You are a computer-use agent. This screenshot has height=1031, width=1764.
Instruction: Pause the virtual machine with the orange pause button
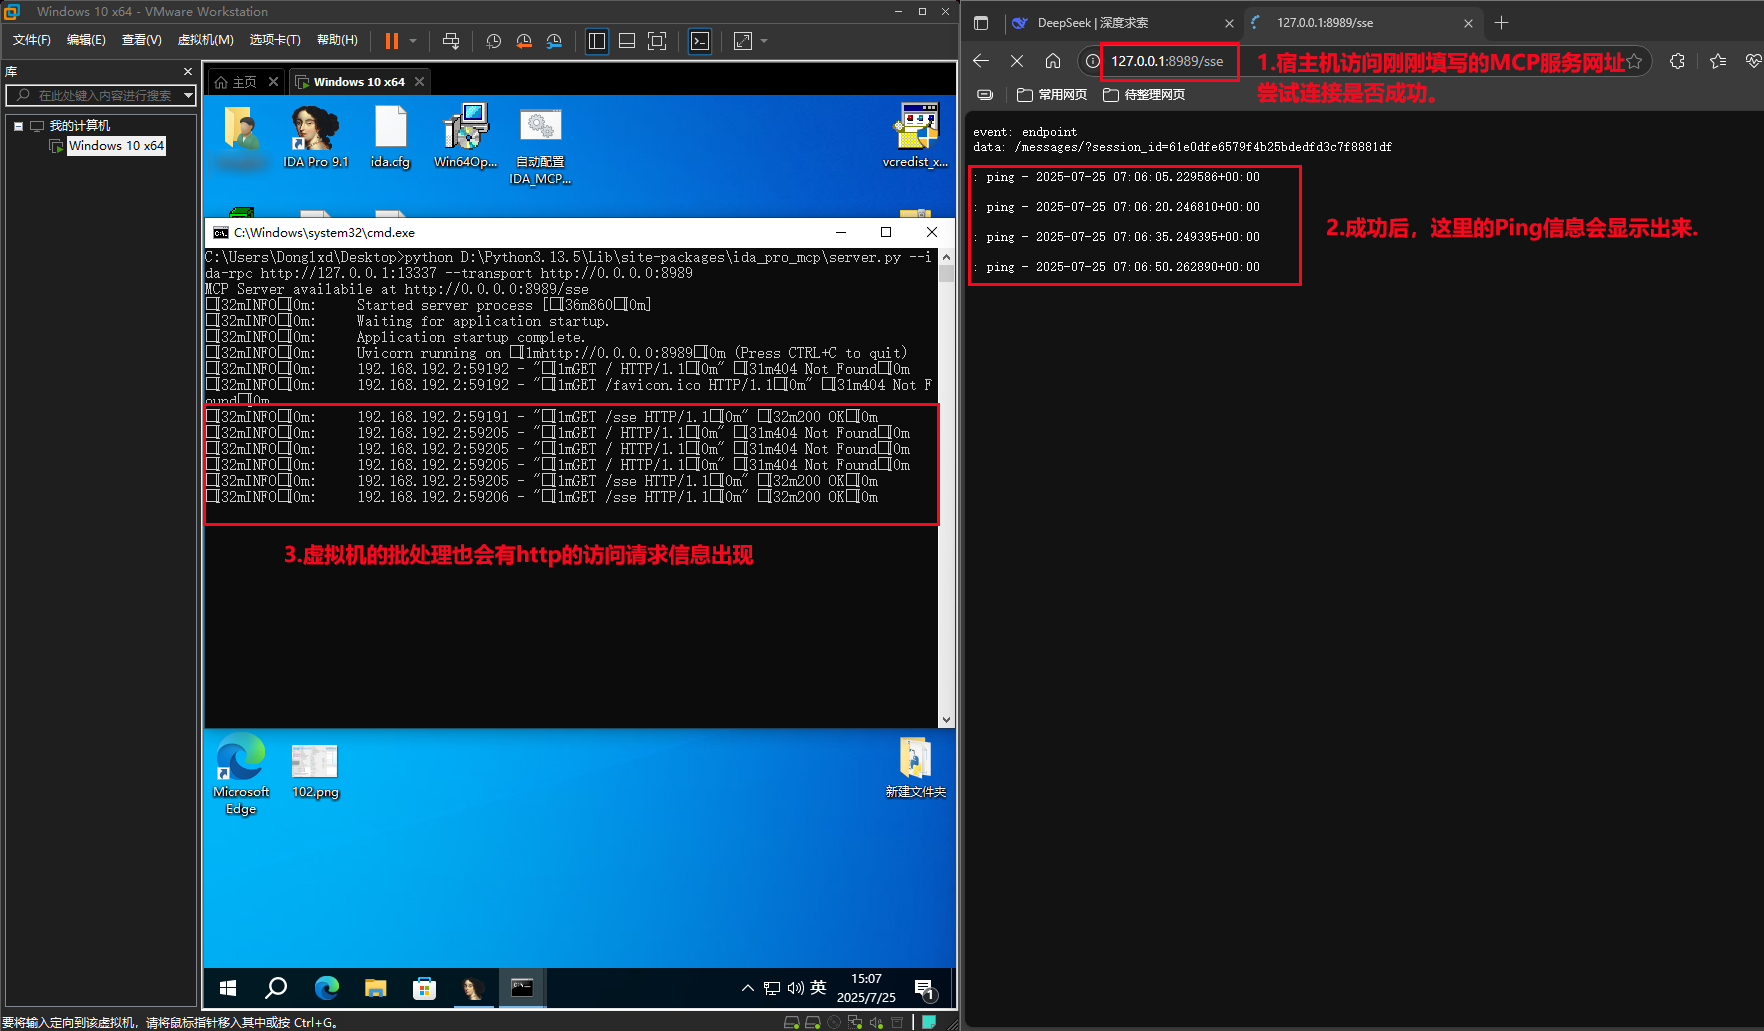391,41
